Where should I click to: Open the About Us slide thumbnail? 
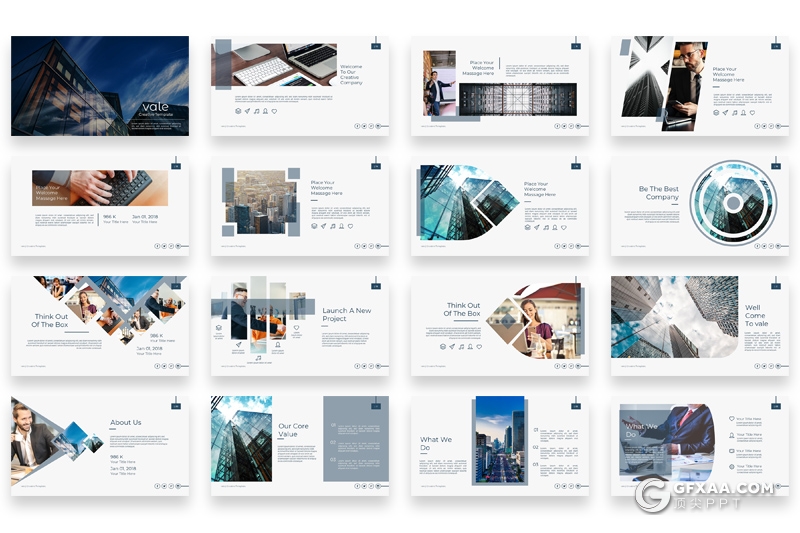(99, 446)
